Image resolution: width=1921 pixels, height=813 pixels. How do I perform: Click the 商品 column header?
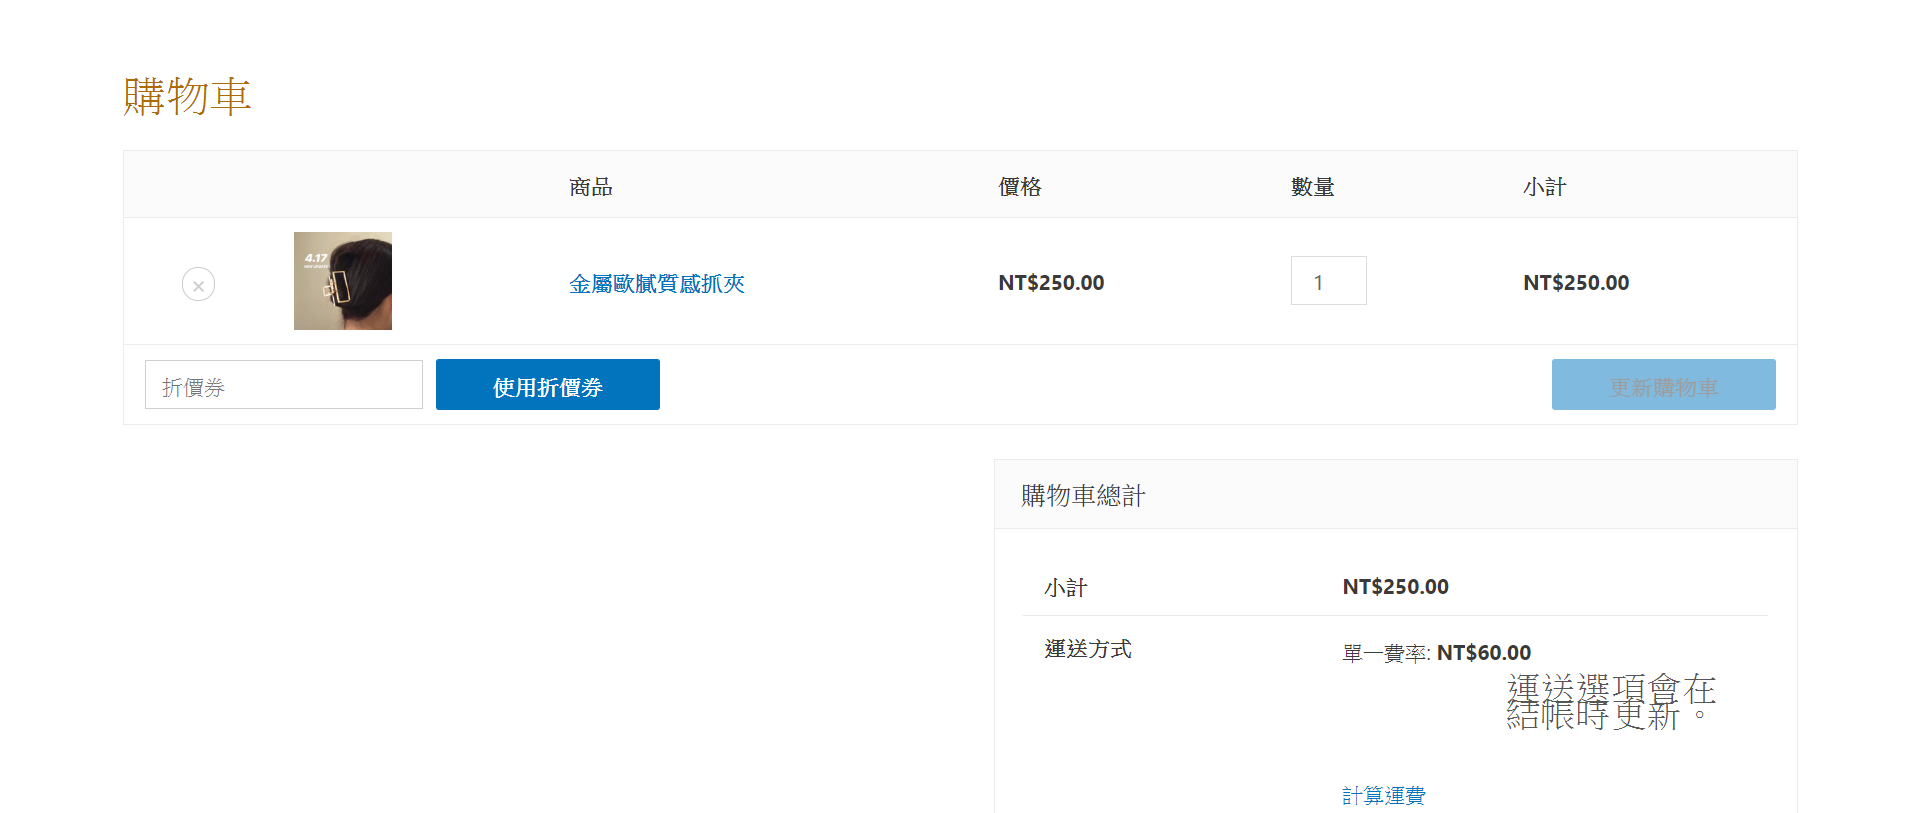(x=590, y=187)
